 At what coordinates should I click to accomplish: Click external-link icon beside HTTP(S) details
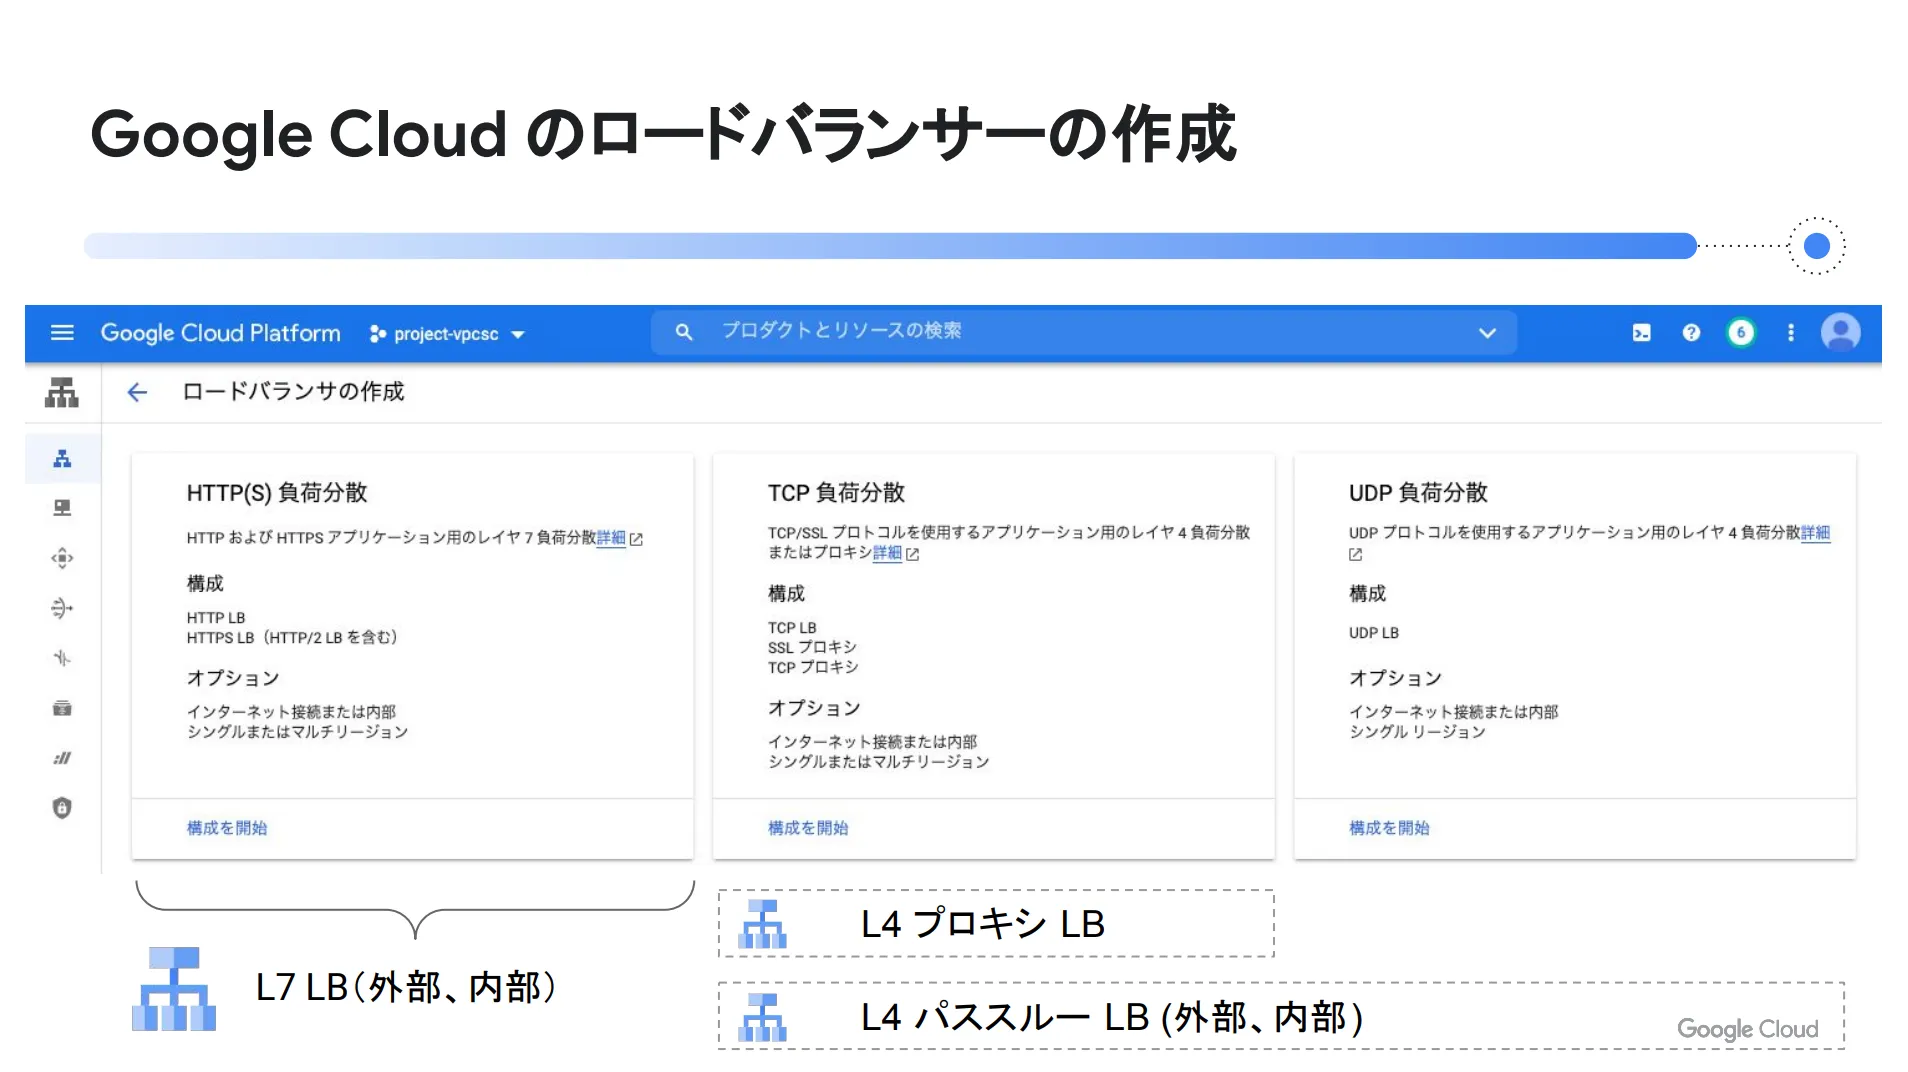(636, 539)
